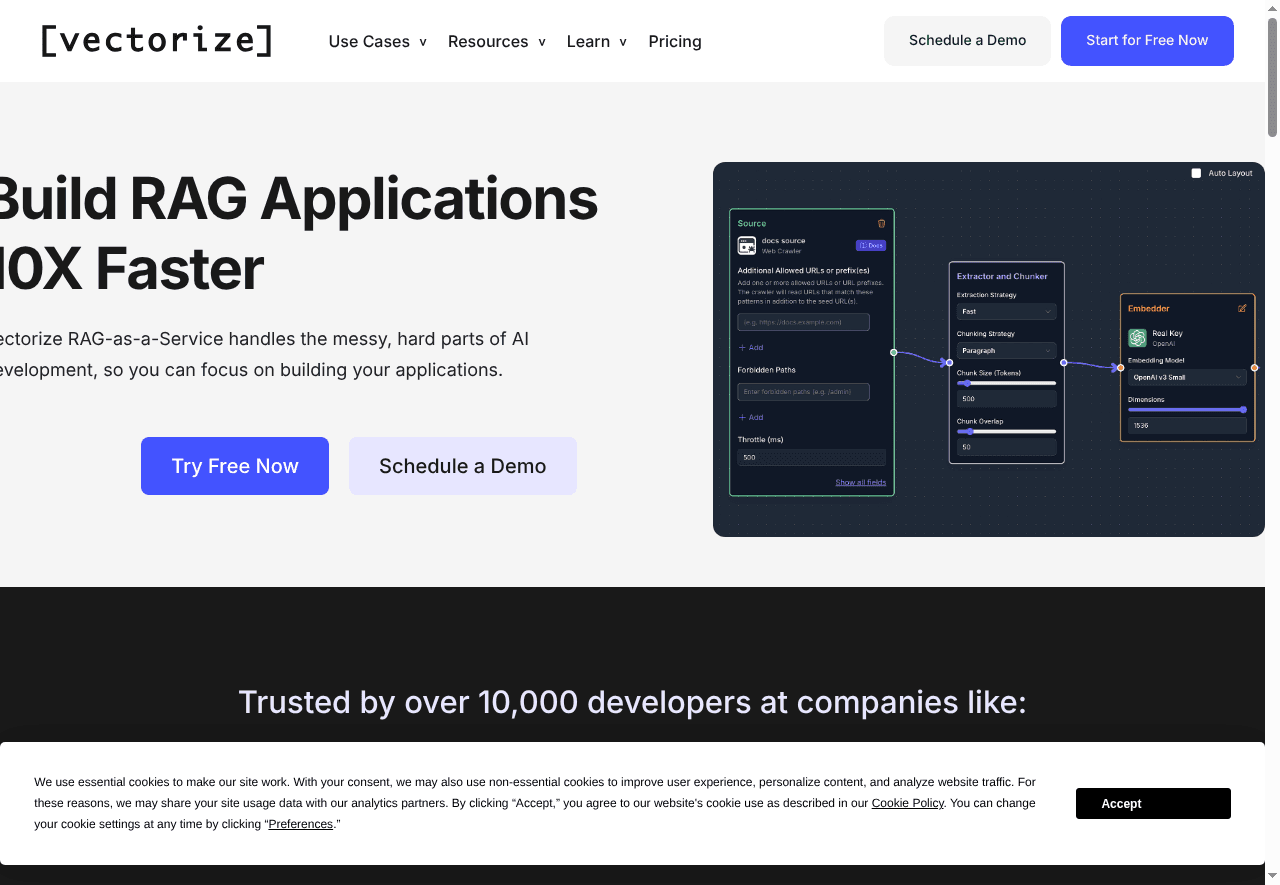Click the Web Crawler source icon
This screenshot has width=1280, height=885.
(747, 245)
